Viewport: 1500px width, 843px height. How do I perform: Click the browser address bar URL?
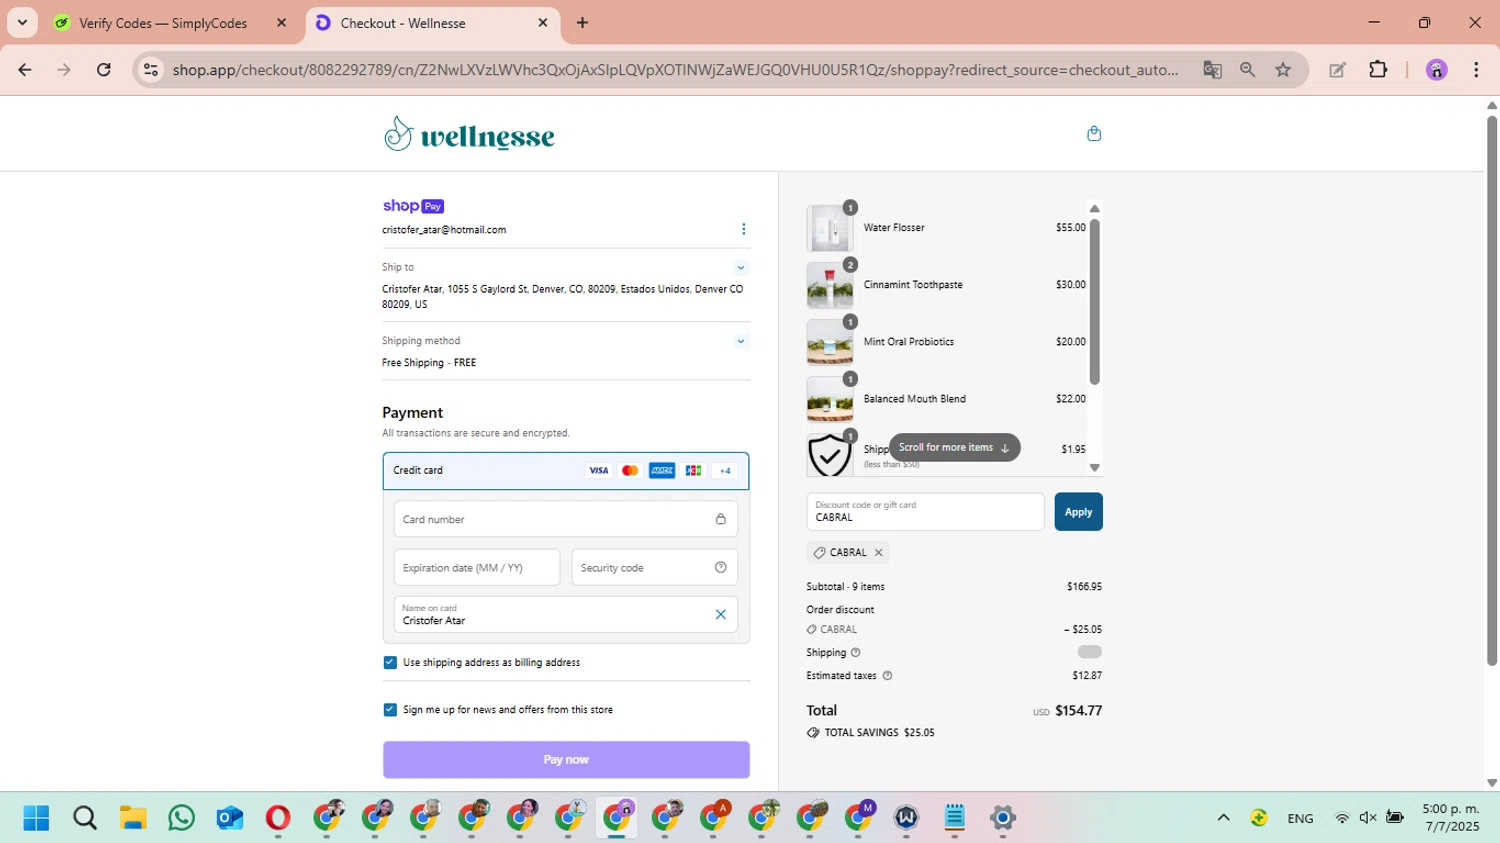click(x=675, y=70)
